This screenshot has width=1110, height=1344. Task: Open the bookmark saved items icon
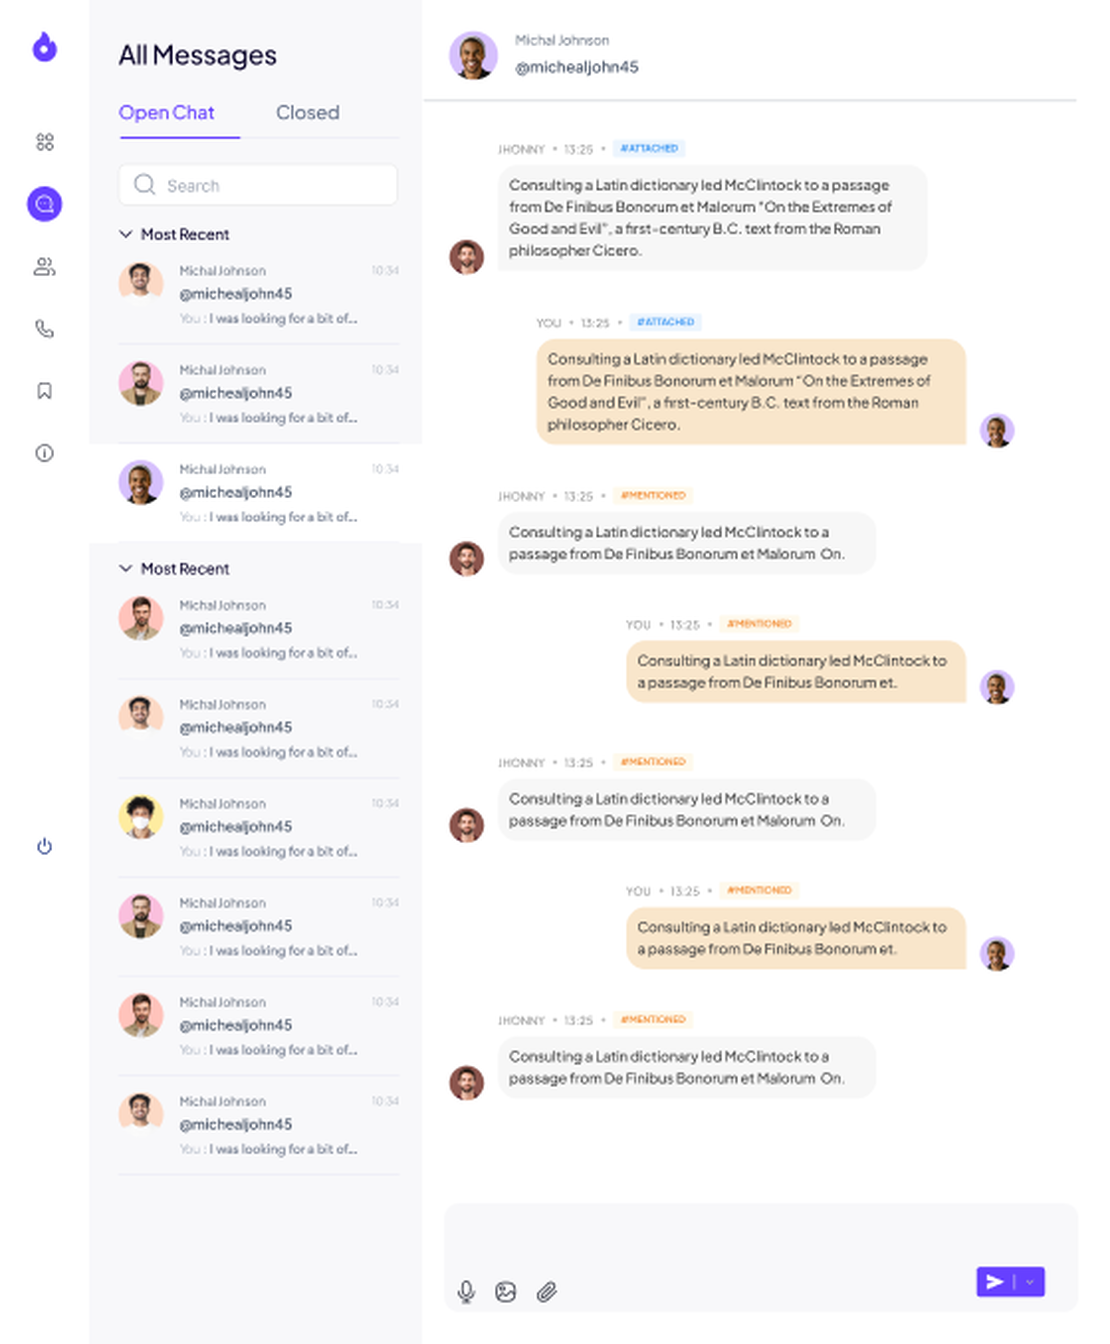click(x=45, y=391)
